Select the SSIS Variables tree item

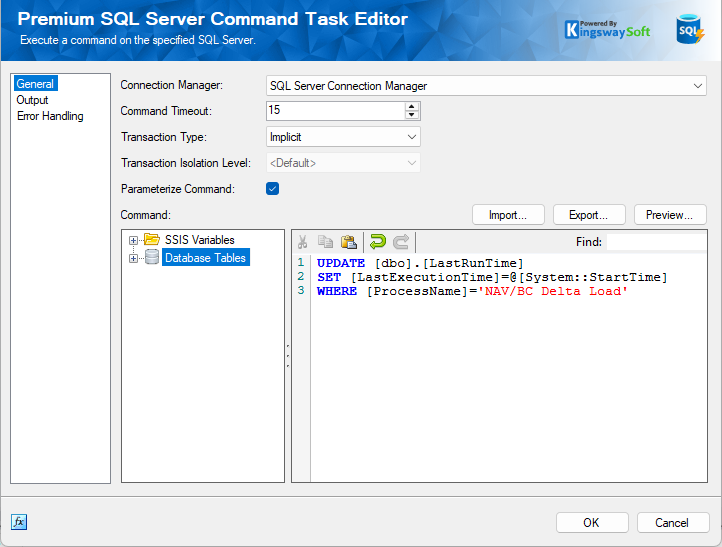coord(199,240)
